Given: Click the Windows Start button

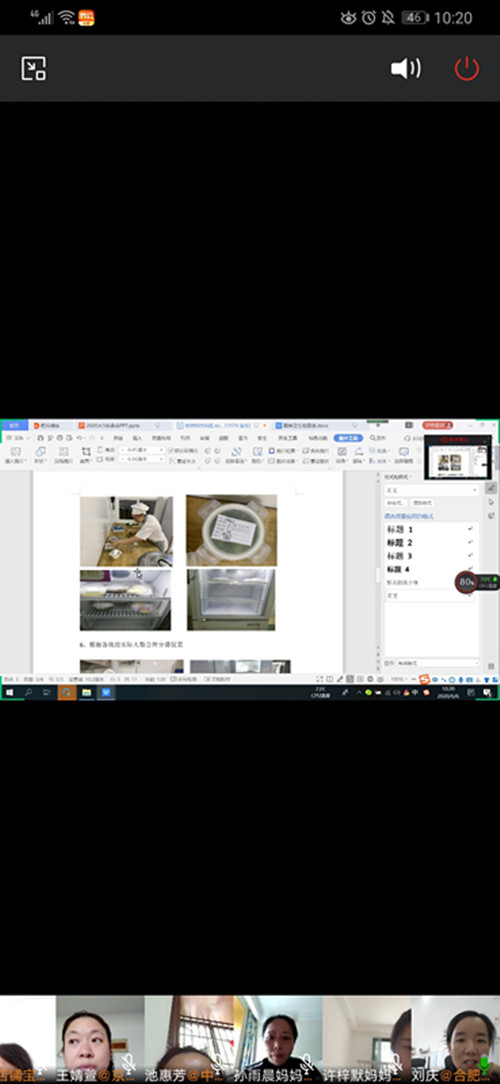Looking at the screenshot, I should (x=10, y=692).
